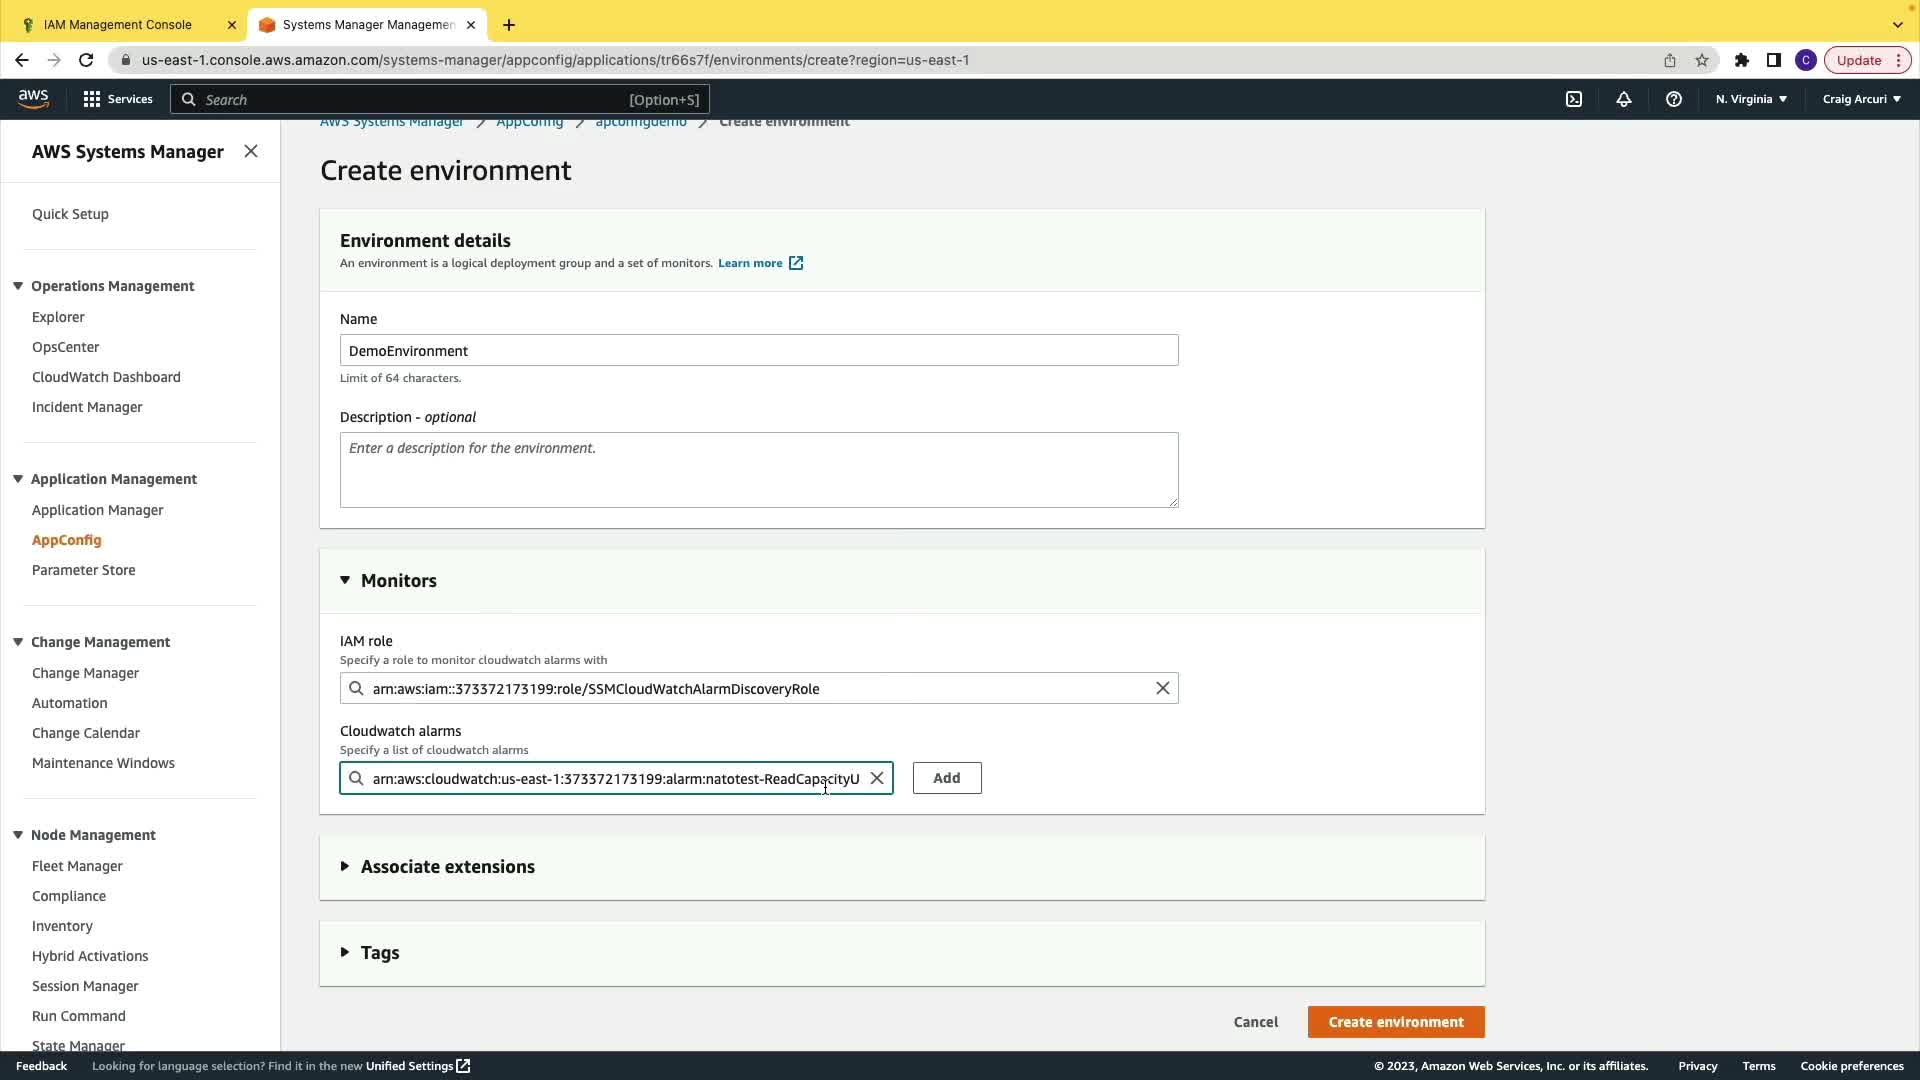This screenshot has height=1080, width=1920.
Task: Click the AWS logo home icon
Action: pos(33,98)
